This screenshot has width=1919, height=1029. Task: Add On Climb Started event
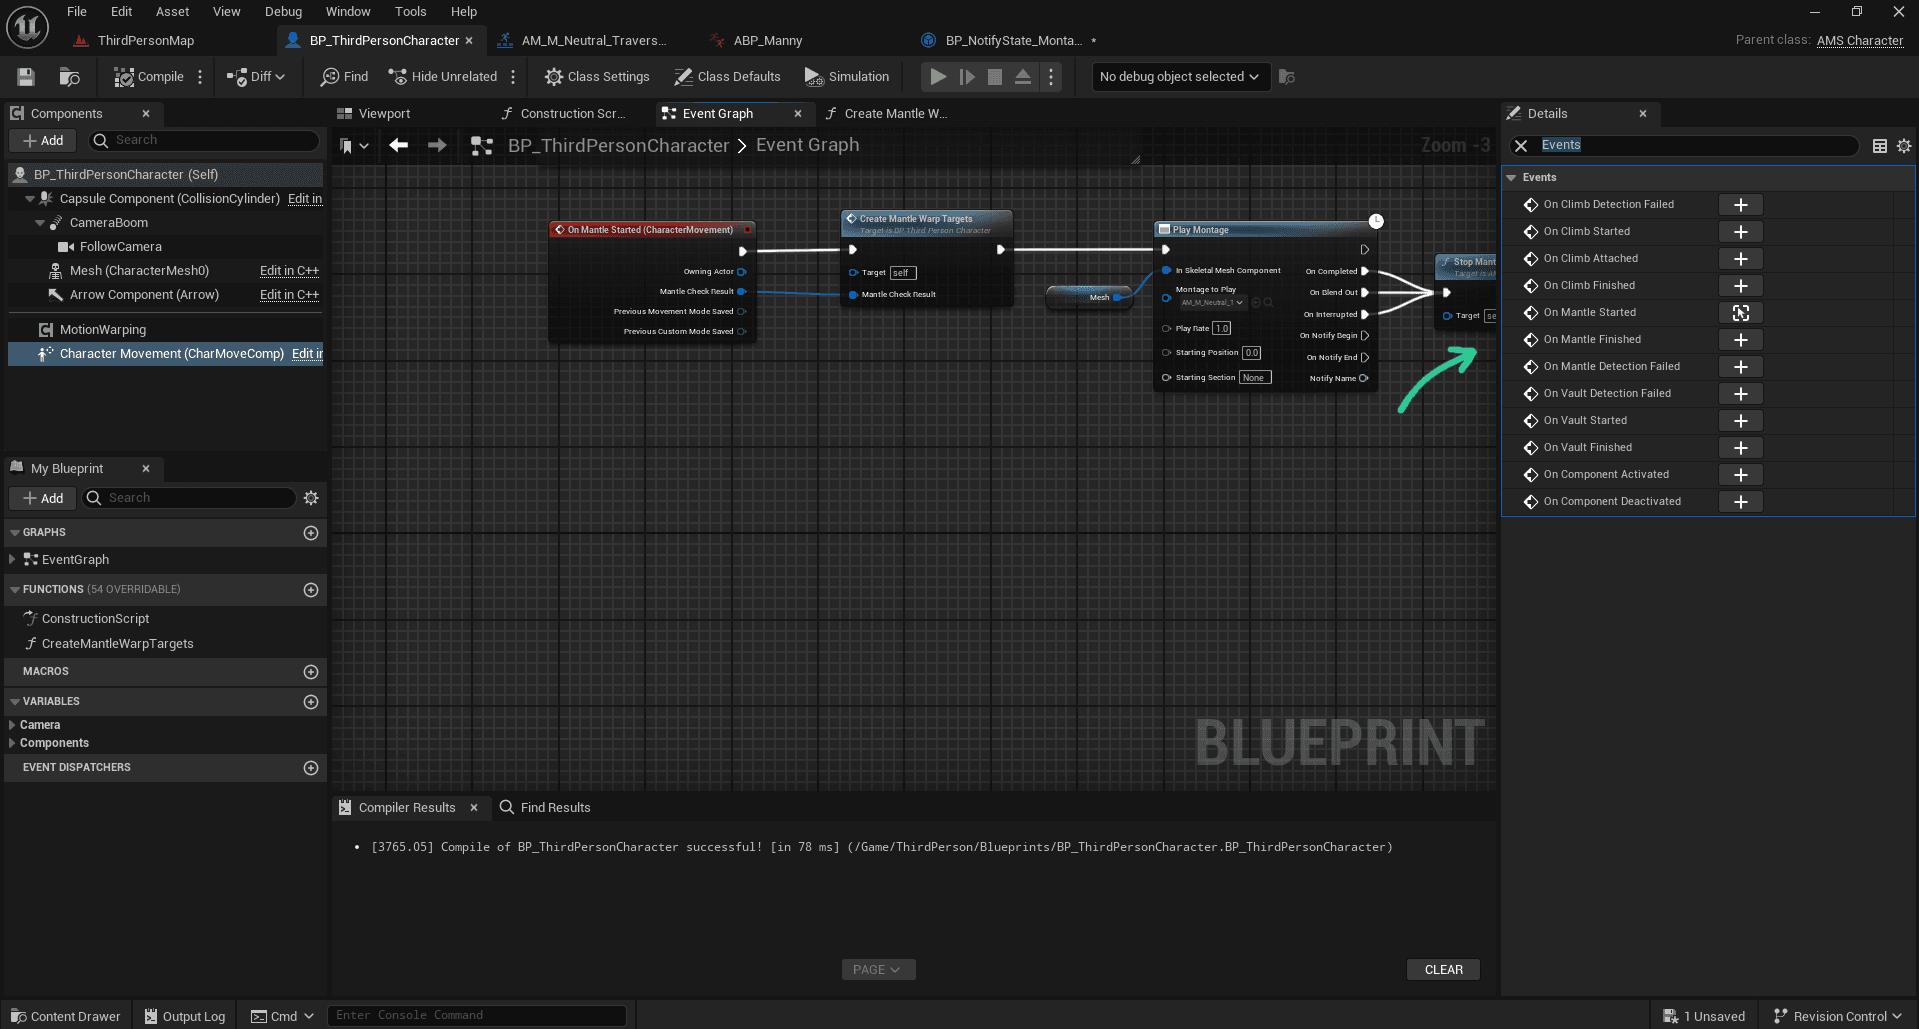click(1740, 232)
